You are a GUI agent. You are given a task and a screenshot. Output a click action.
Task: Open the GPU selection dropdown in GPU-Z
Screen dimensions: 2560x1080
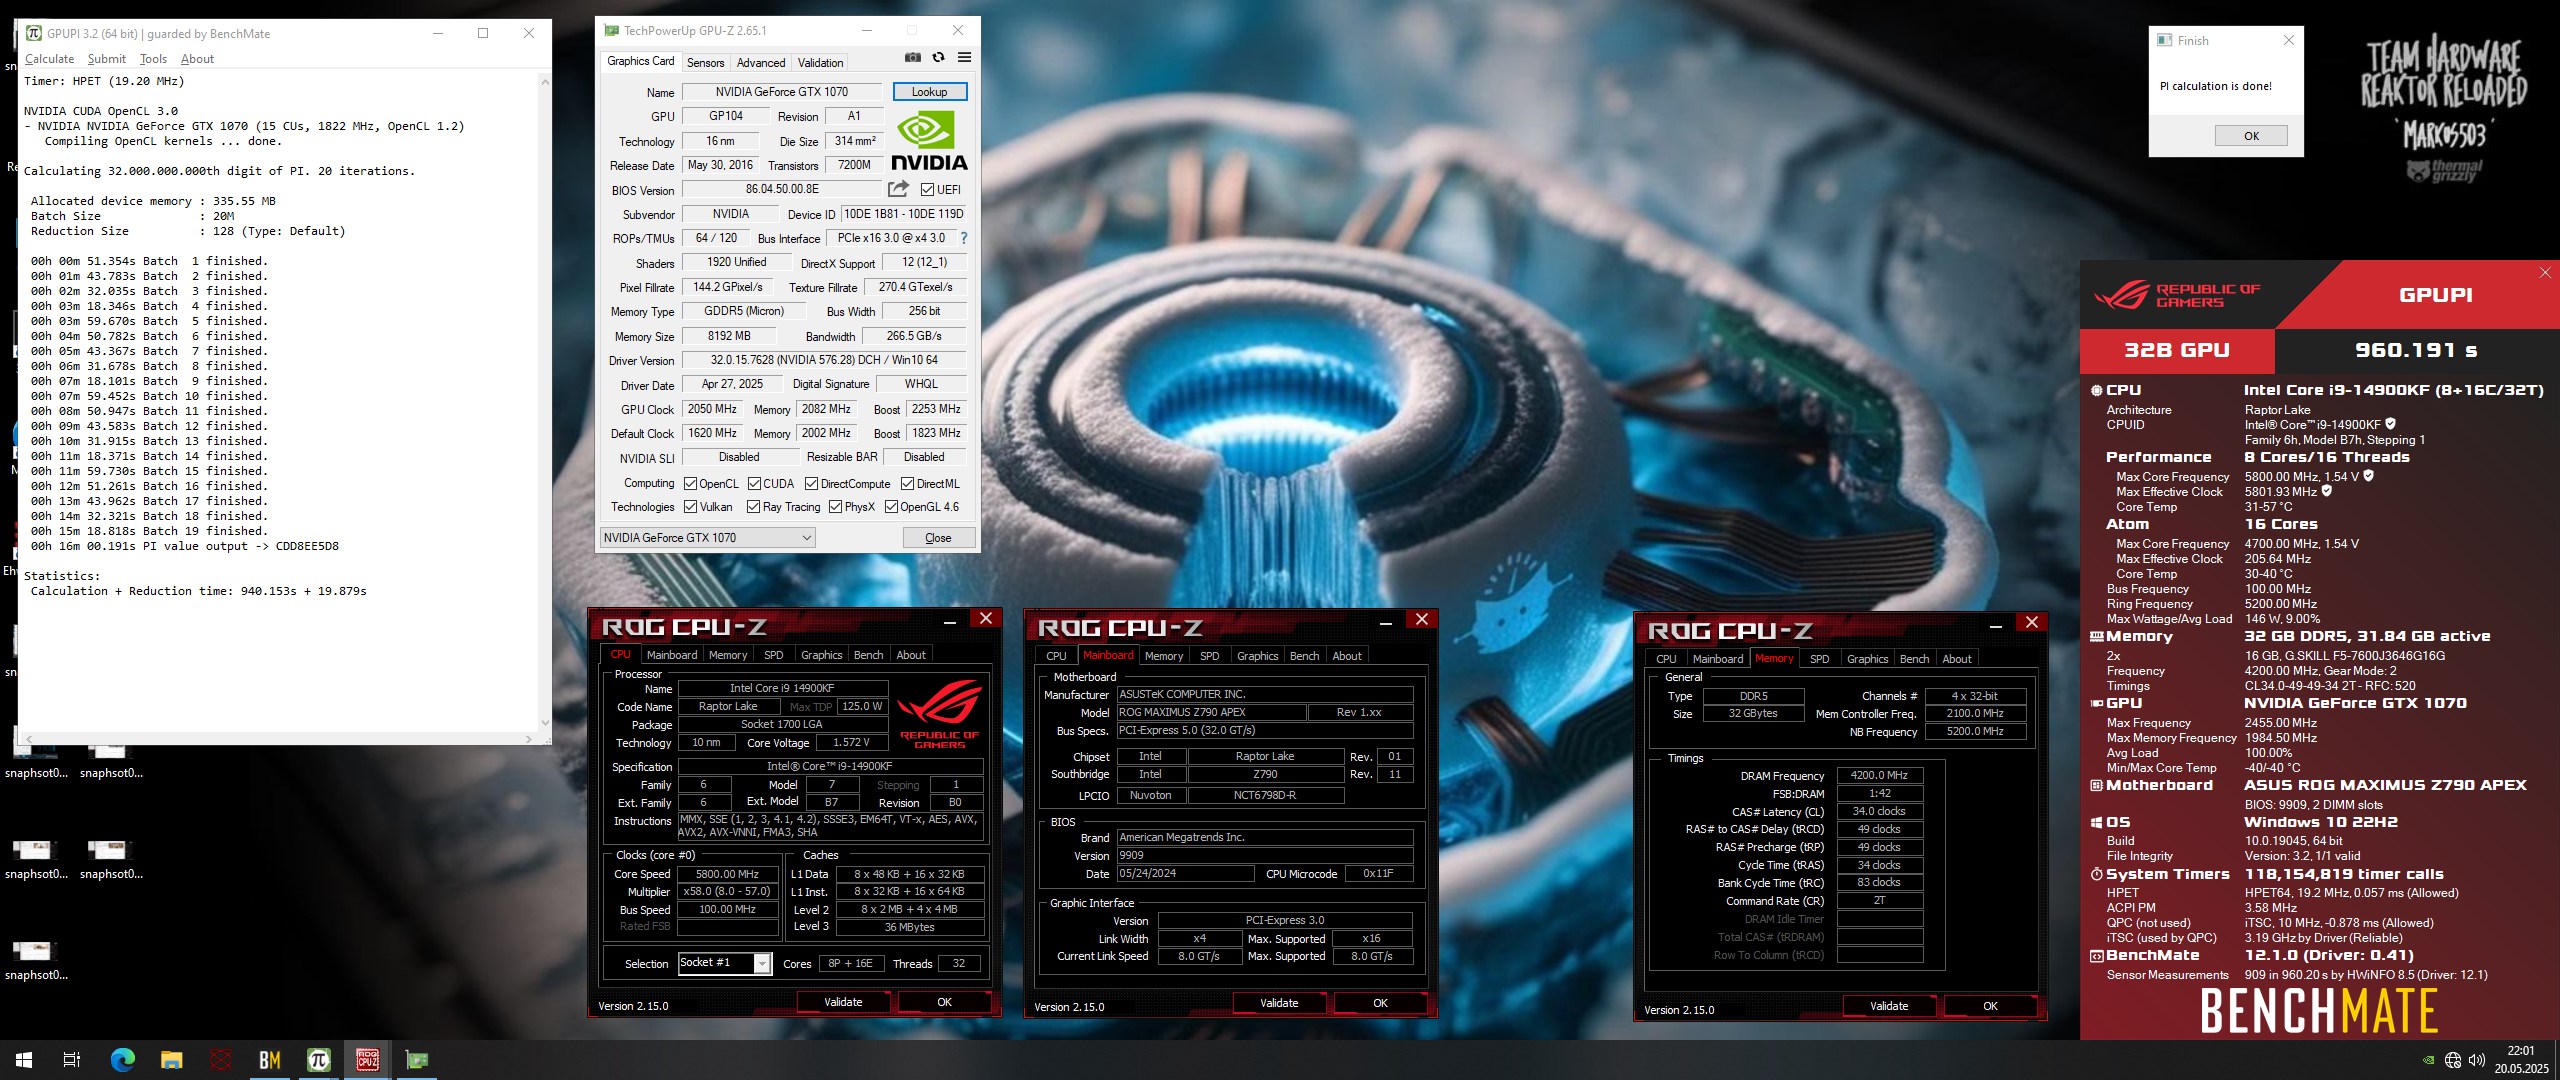tap(707, 538)
